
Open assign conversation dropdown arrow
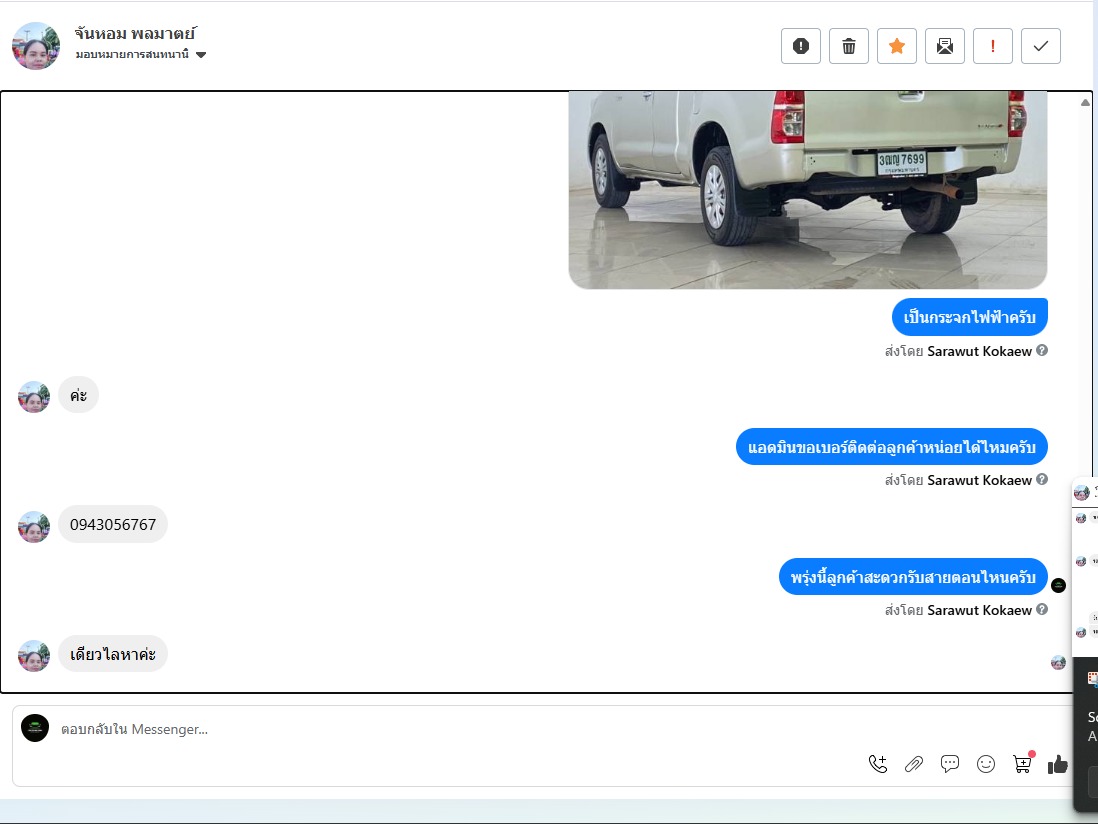tap(201, 55)
